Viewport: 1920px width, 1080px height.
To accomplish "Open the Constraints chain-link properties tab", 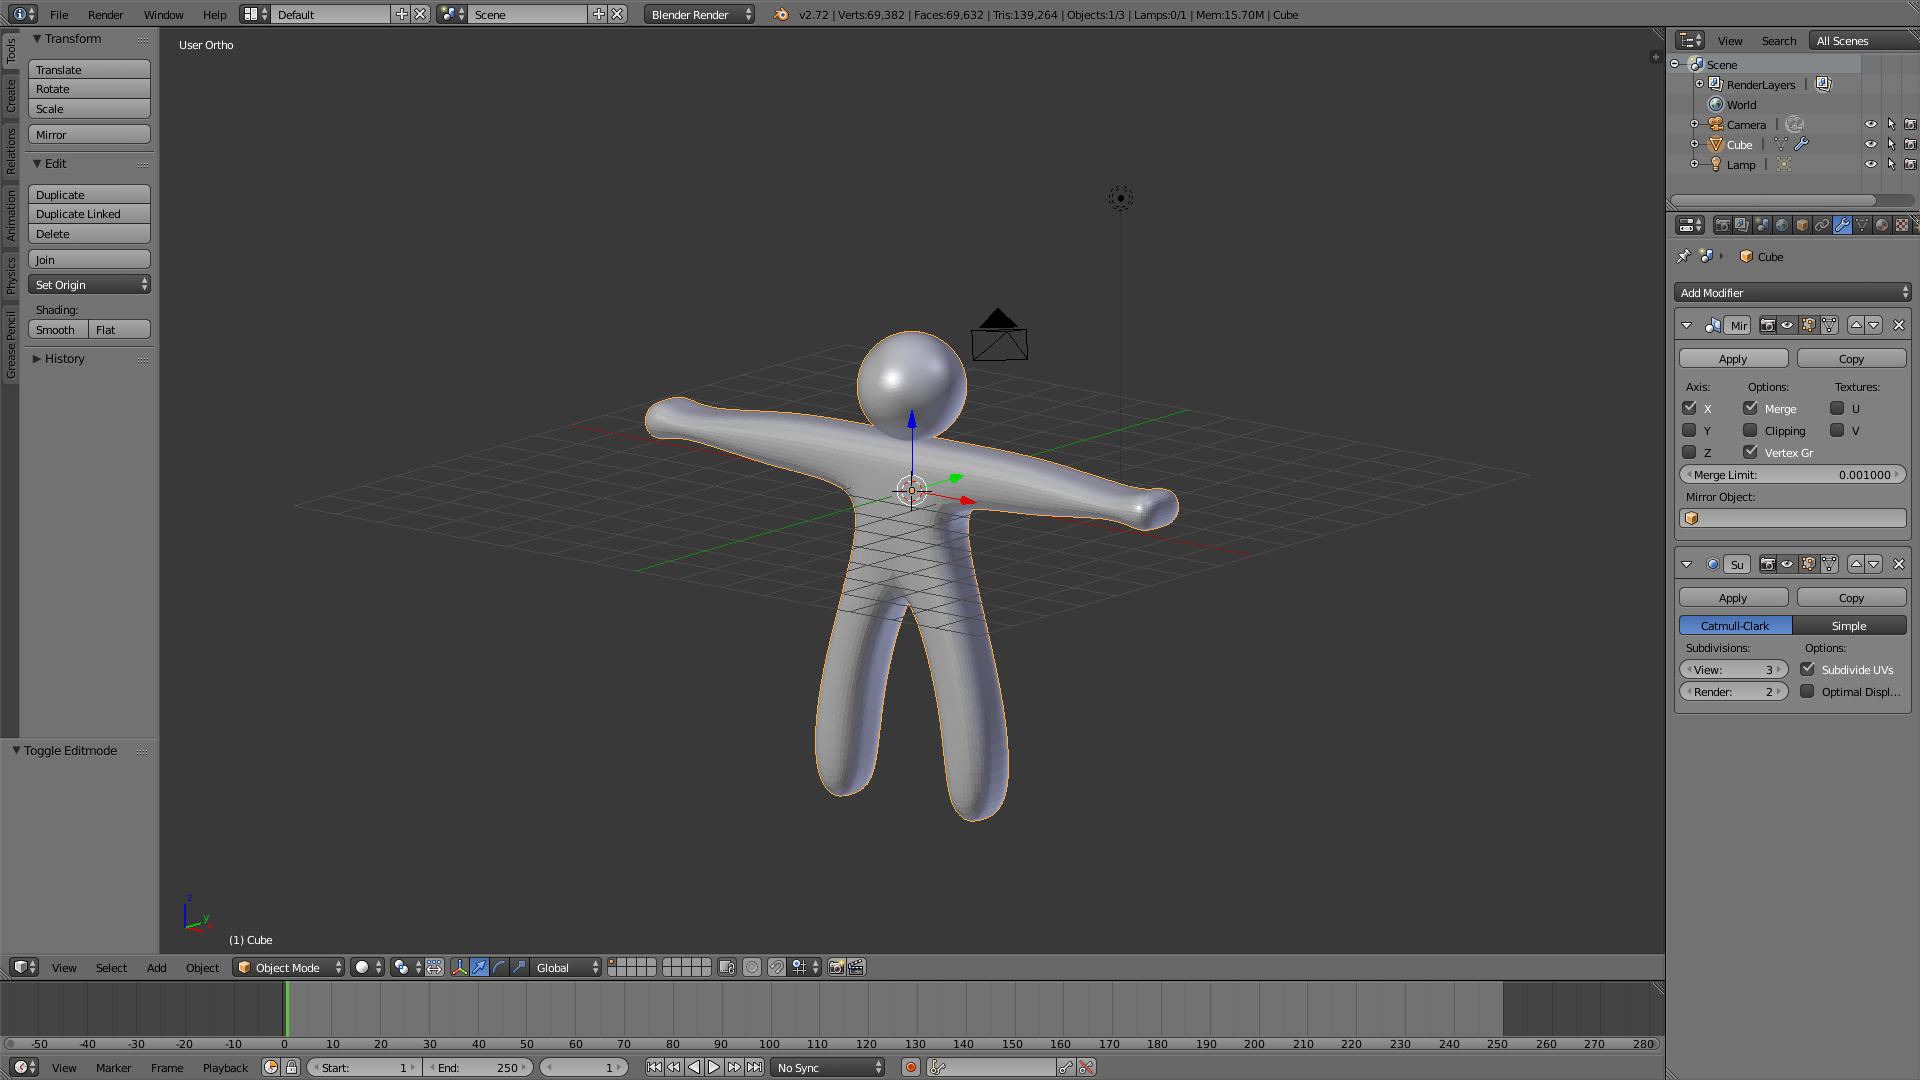I will coord(1822,226).
